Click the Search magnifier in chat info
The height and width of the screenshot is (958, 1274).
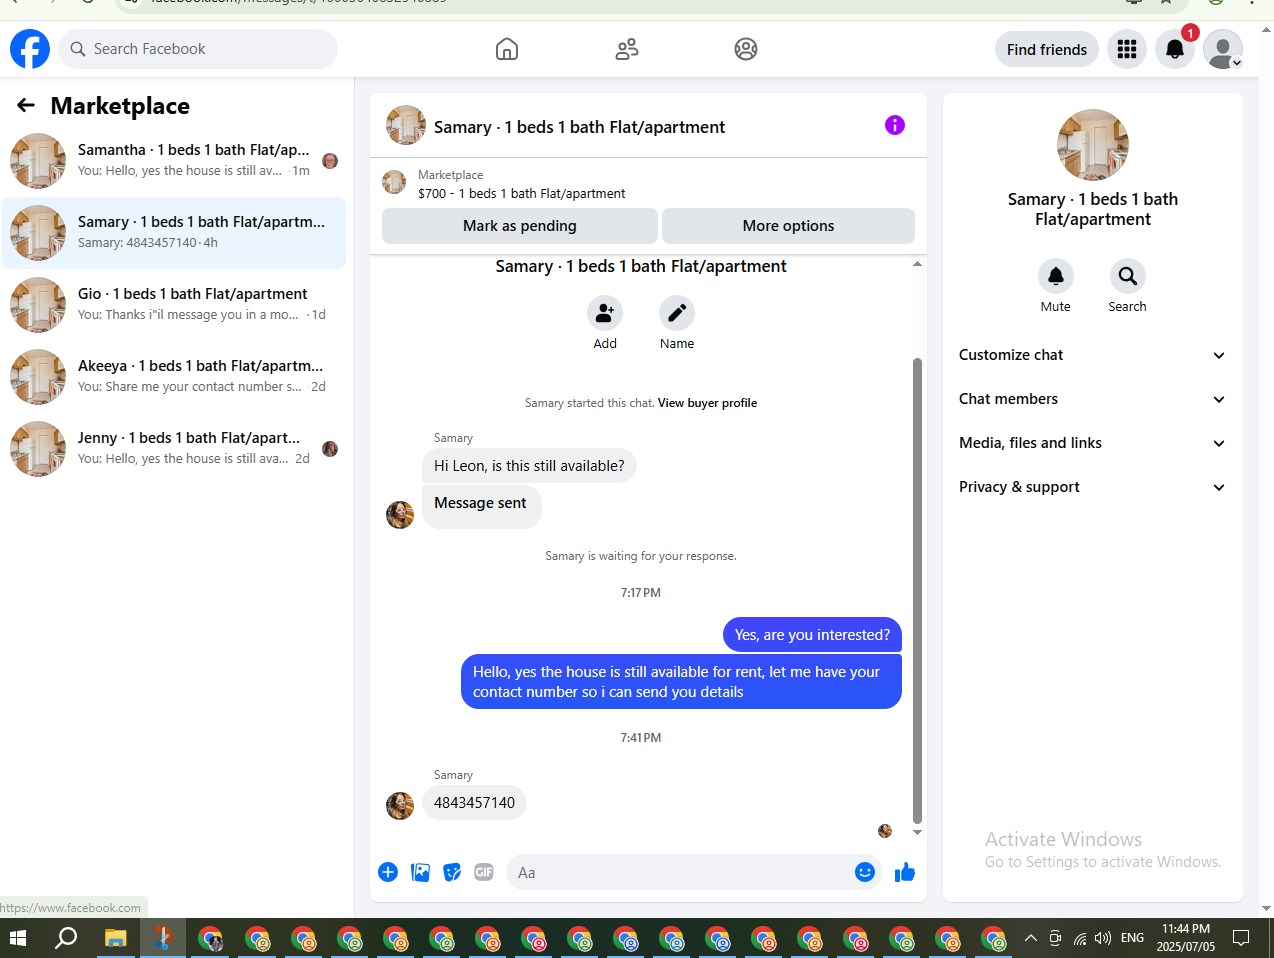(x=1128, y=276)
